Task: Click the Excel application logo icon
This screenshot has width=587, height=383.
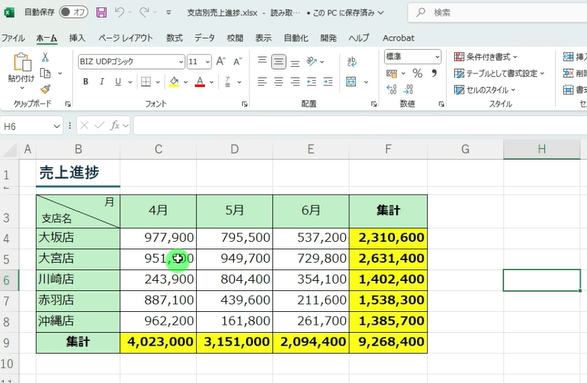Action: click(x=9, y=12)
